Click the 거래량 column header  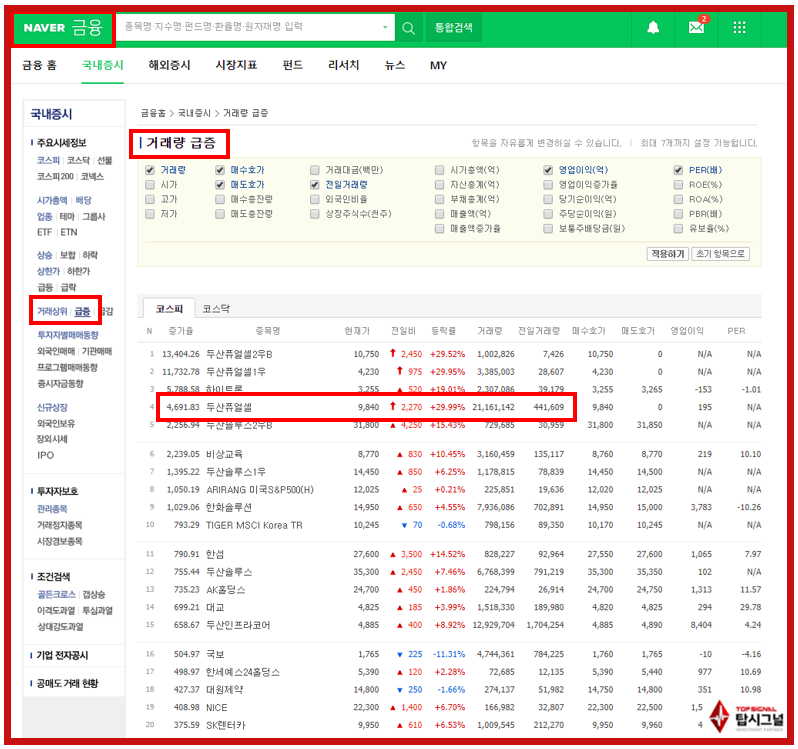[489, 331]
